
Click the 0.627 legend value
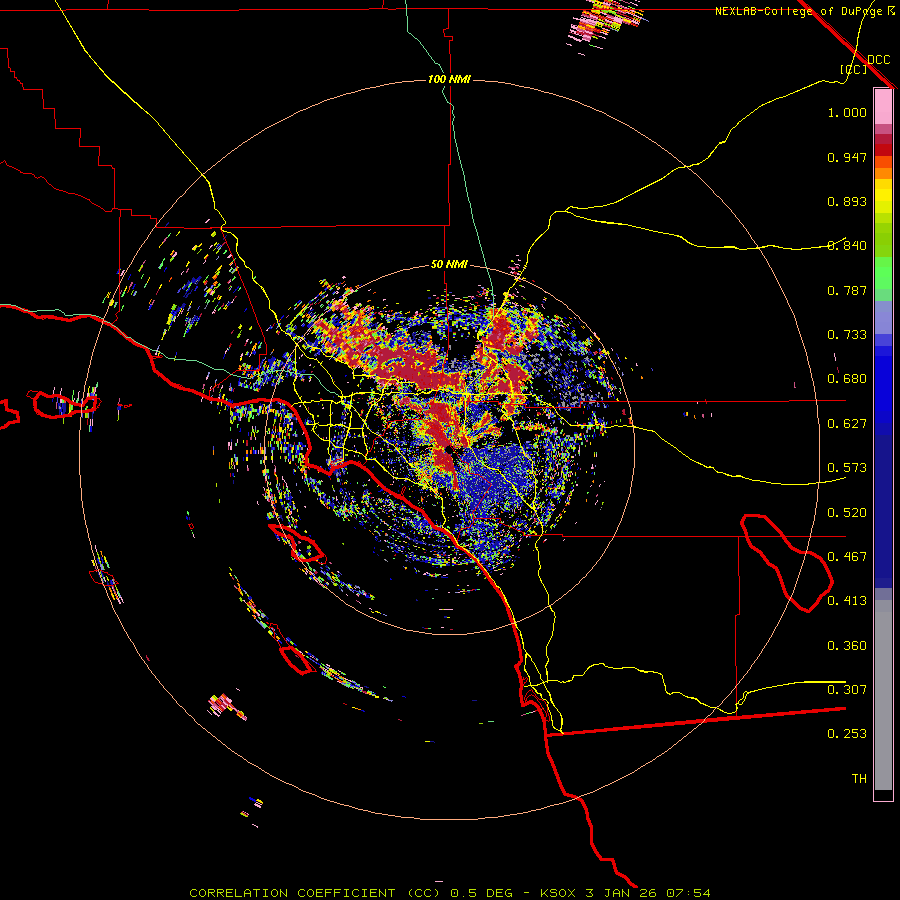coord(847,424)
